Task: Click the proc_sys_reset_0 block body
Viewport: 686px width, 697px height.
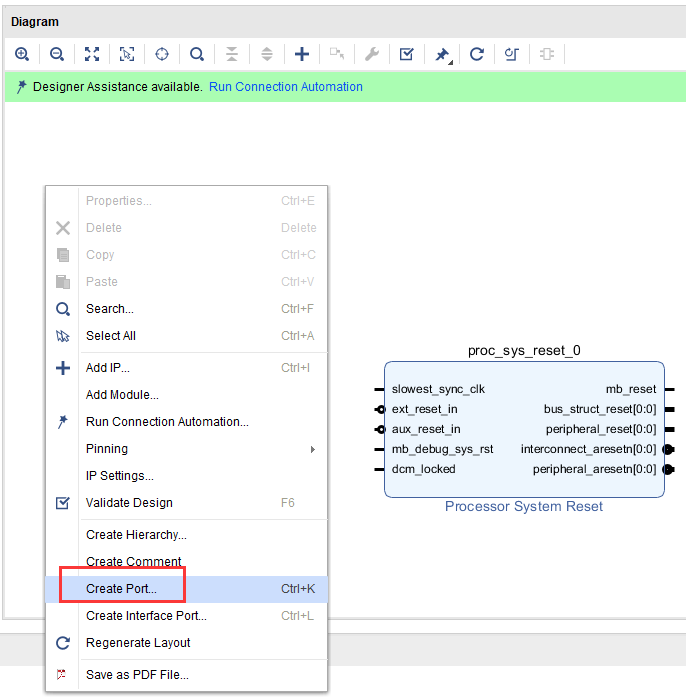Action: point(524,430)
